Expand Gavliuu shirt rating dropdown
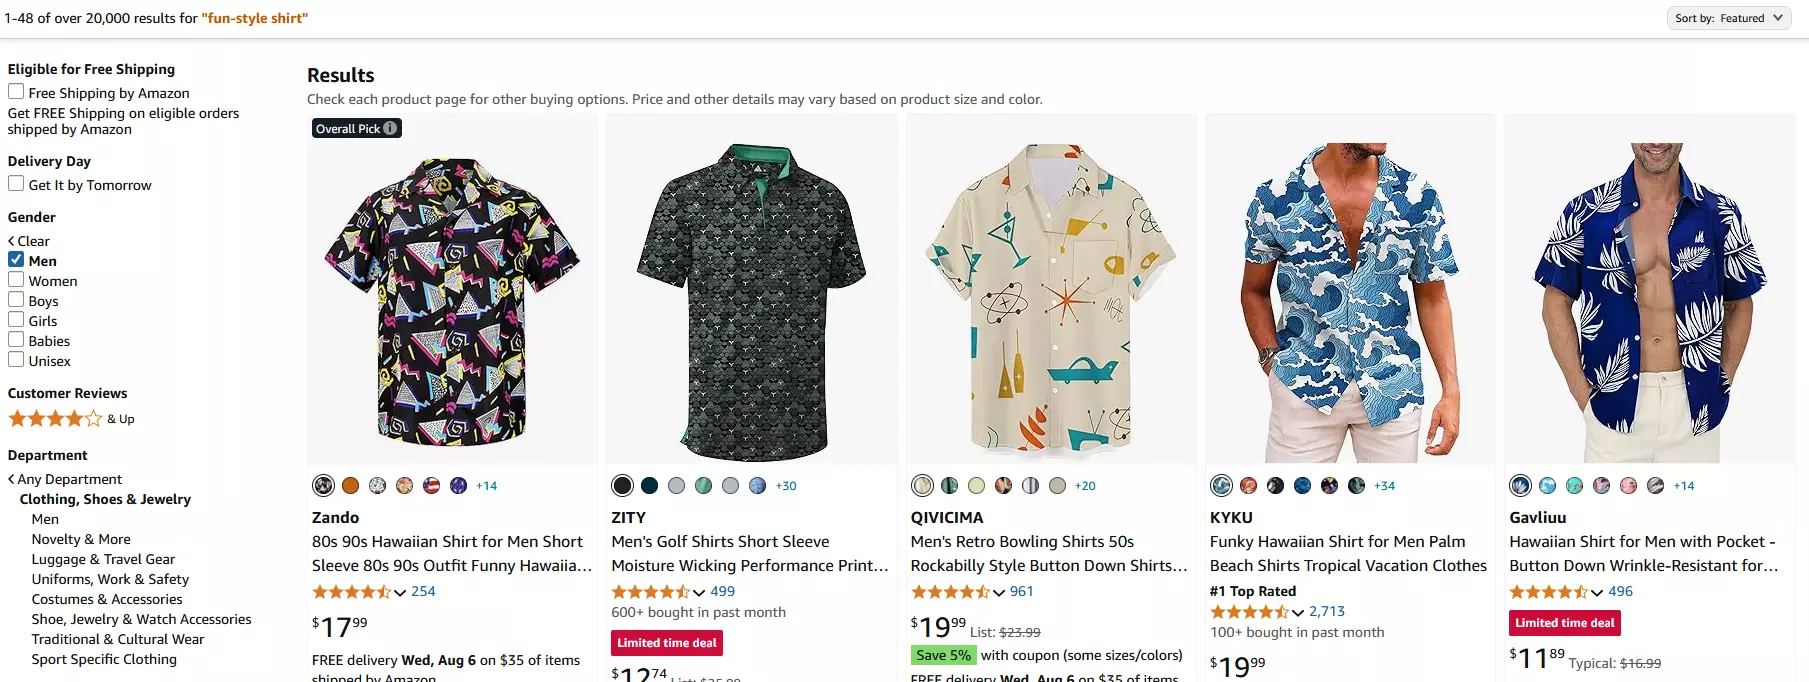 coord(1597,592)
